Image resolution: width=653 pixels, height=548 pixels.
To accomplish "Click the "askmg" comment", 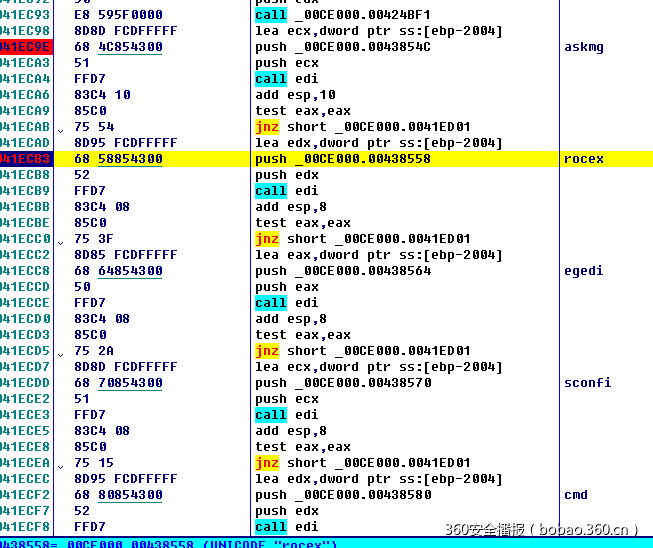I will click(x=584, y=47).
